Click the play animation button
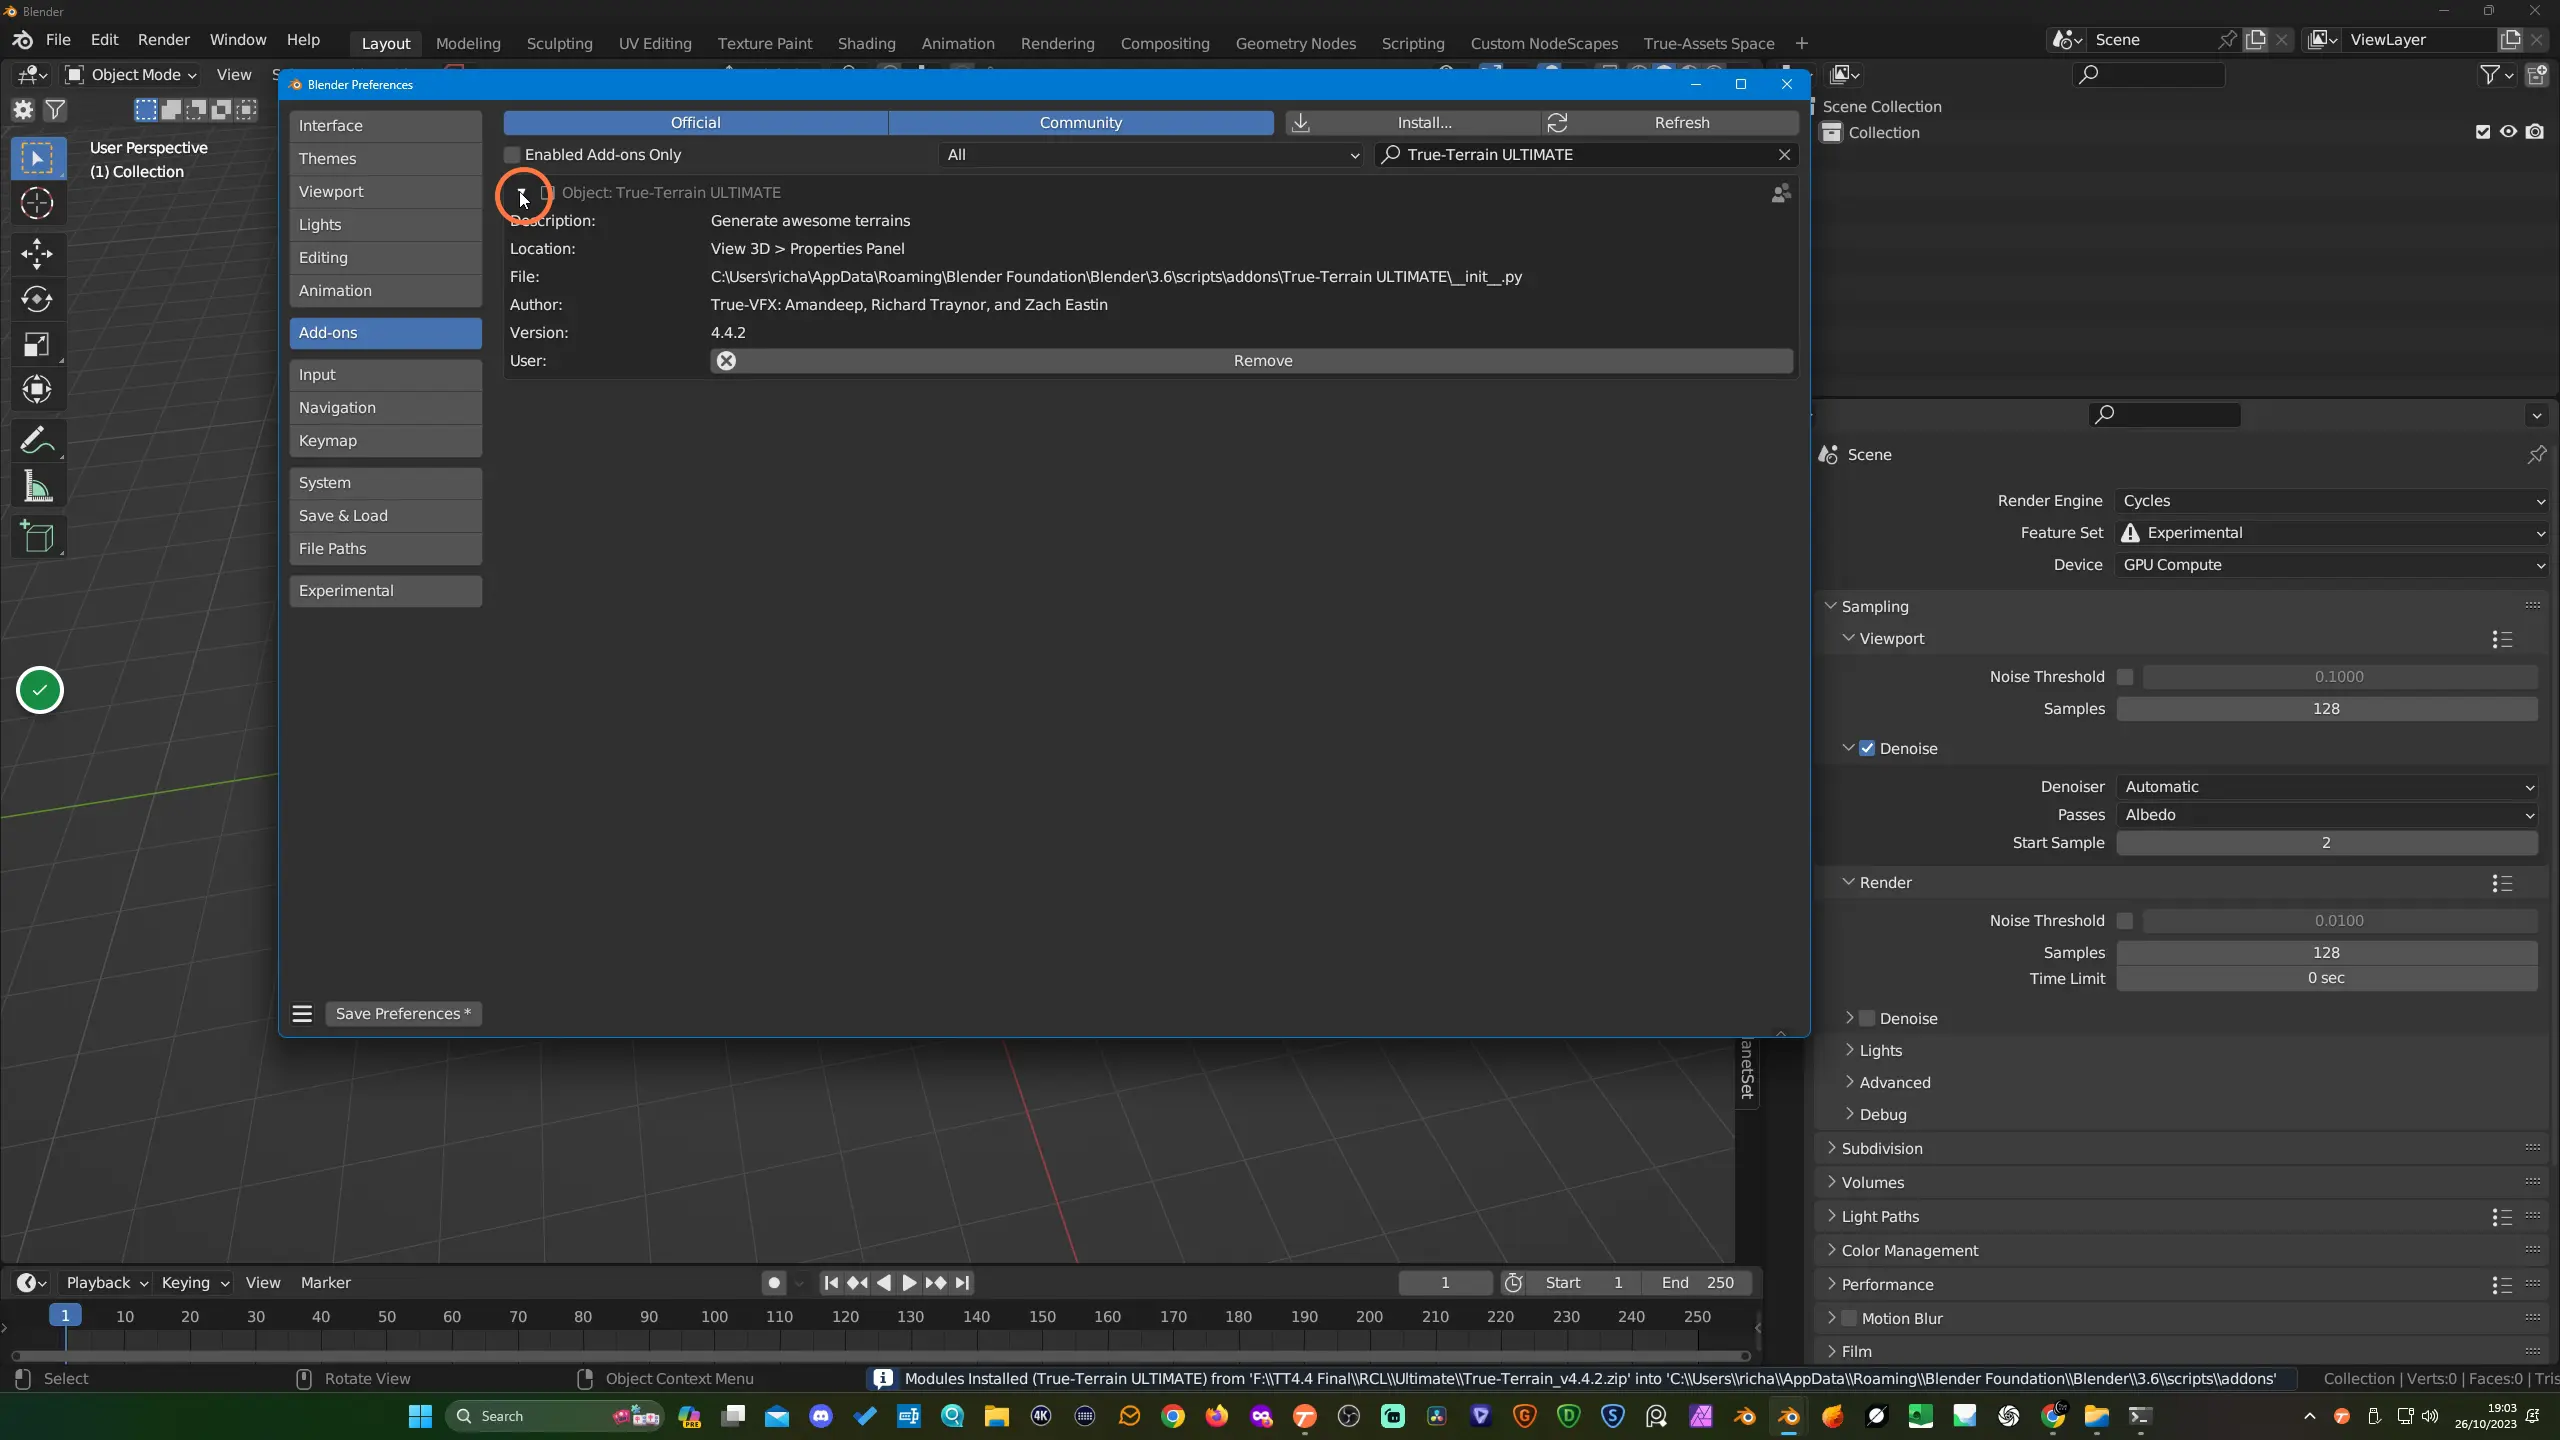 click(x=909, y=1283)
